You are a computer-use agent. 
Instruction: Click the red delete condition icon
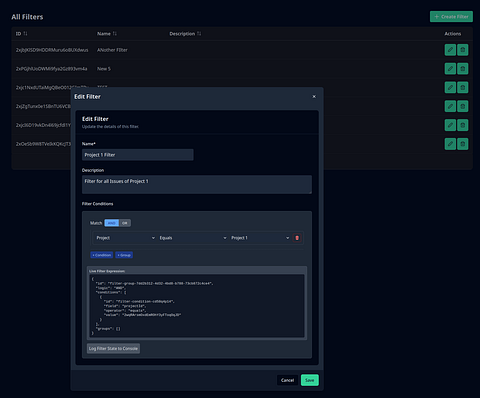(x=297, y=238)
